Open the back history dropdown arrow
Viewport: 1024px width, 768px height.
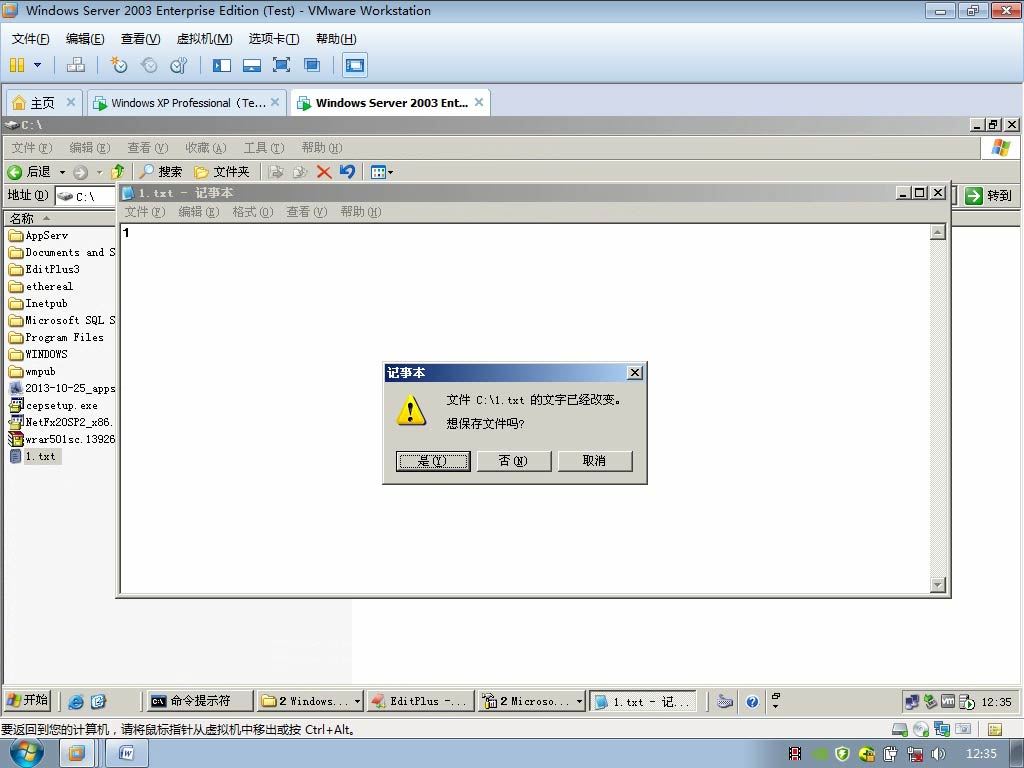click(x=62, y=172)
